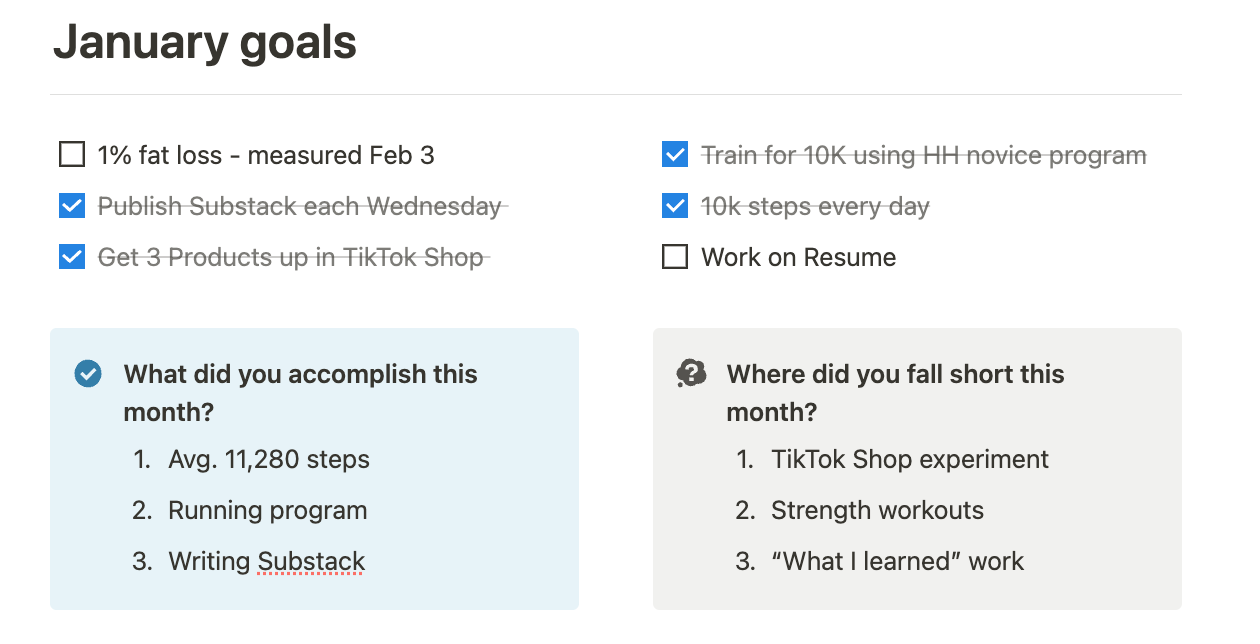
Task: Click the Work on Resume task text
Action: pos(798,257)
